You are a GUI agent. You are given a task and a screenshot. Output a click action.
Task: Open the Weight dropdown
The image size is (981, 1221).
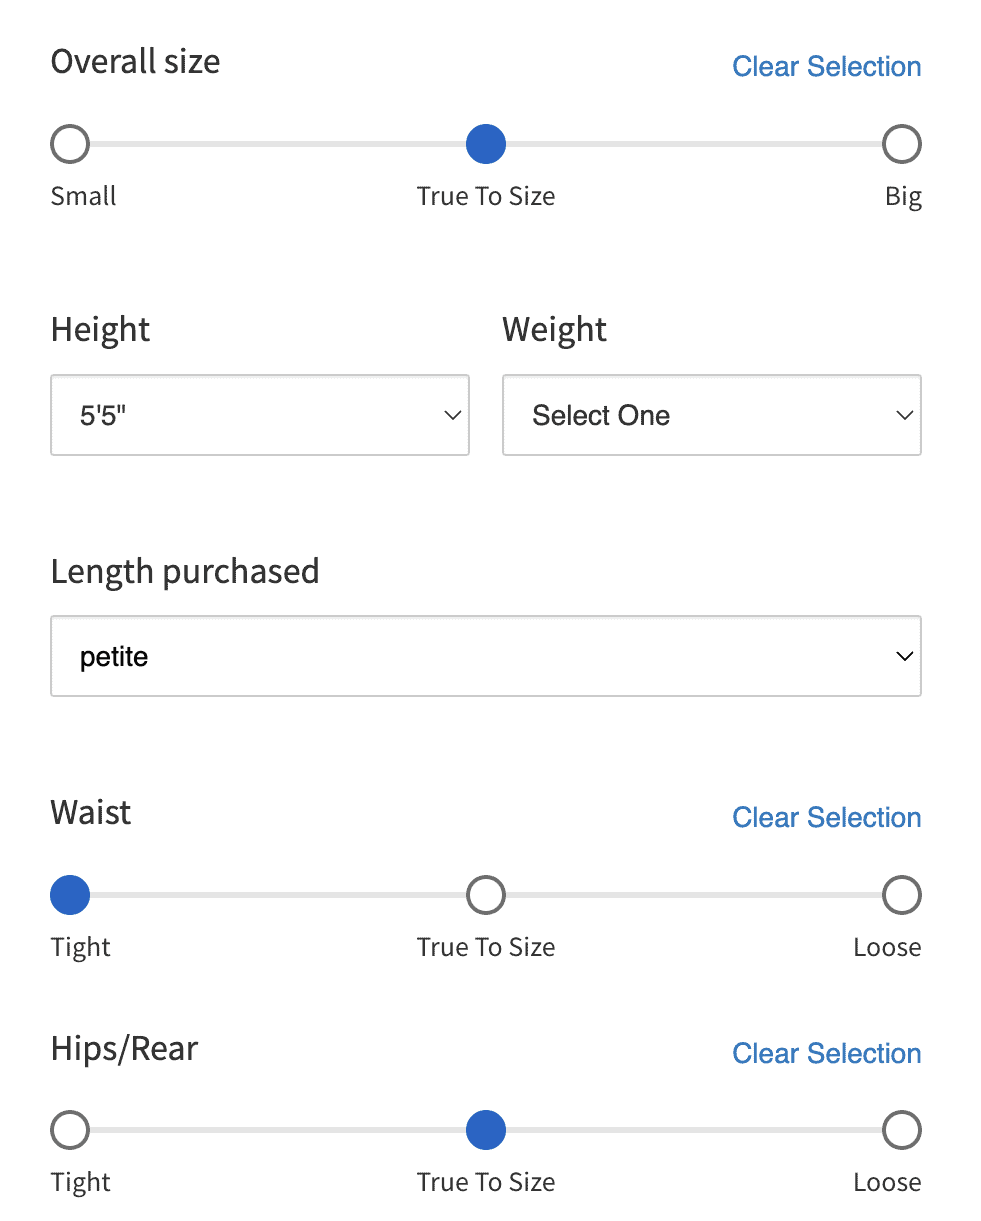pyautogui.click(x=711, y=415)
